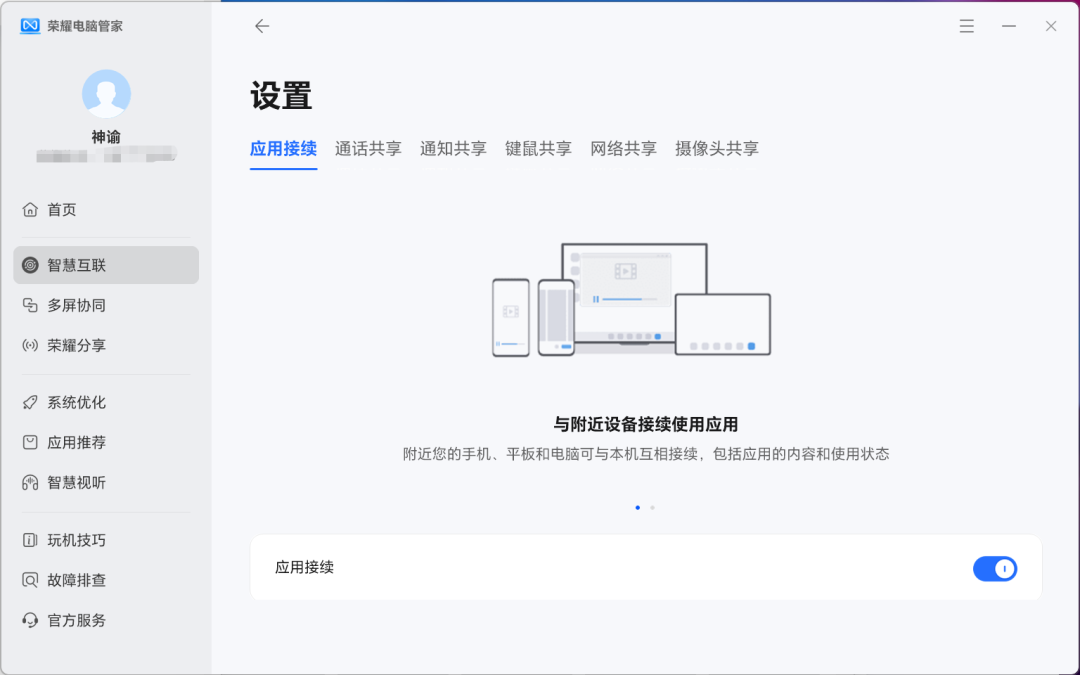Open the 通知共享 tab
Image resolution: width=1080 pixels, height=675 pixels.
(453, 149)
